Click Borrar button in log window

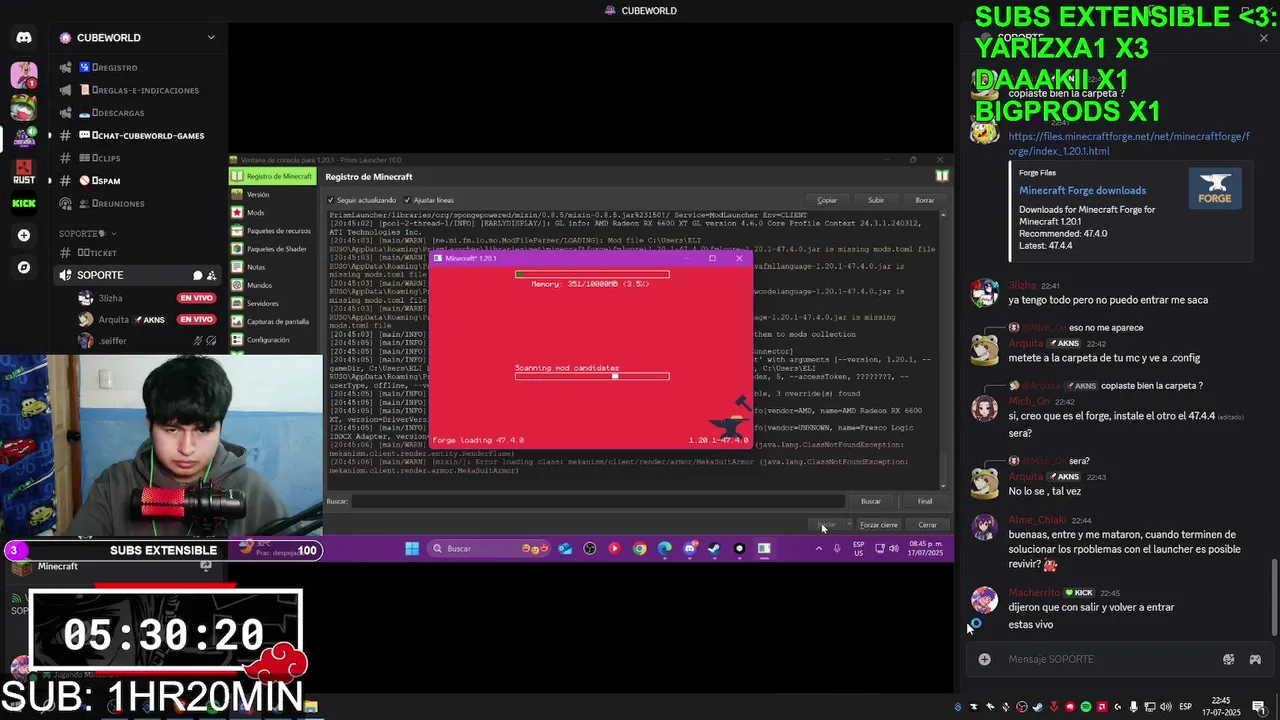coord(925,200)
